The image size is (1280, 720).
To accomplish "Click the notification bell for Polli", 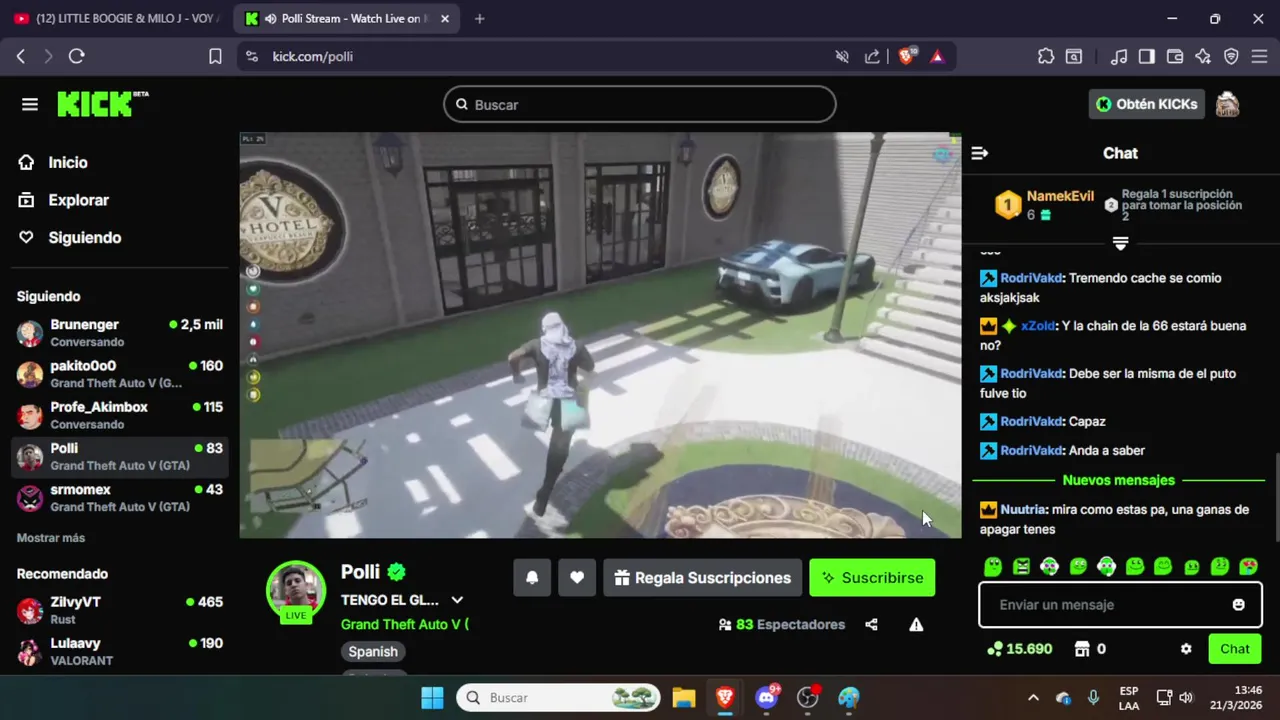I will [x=532, y=578].
